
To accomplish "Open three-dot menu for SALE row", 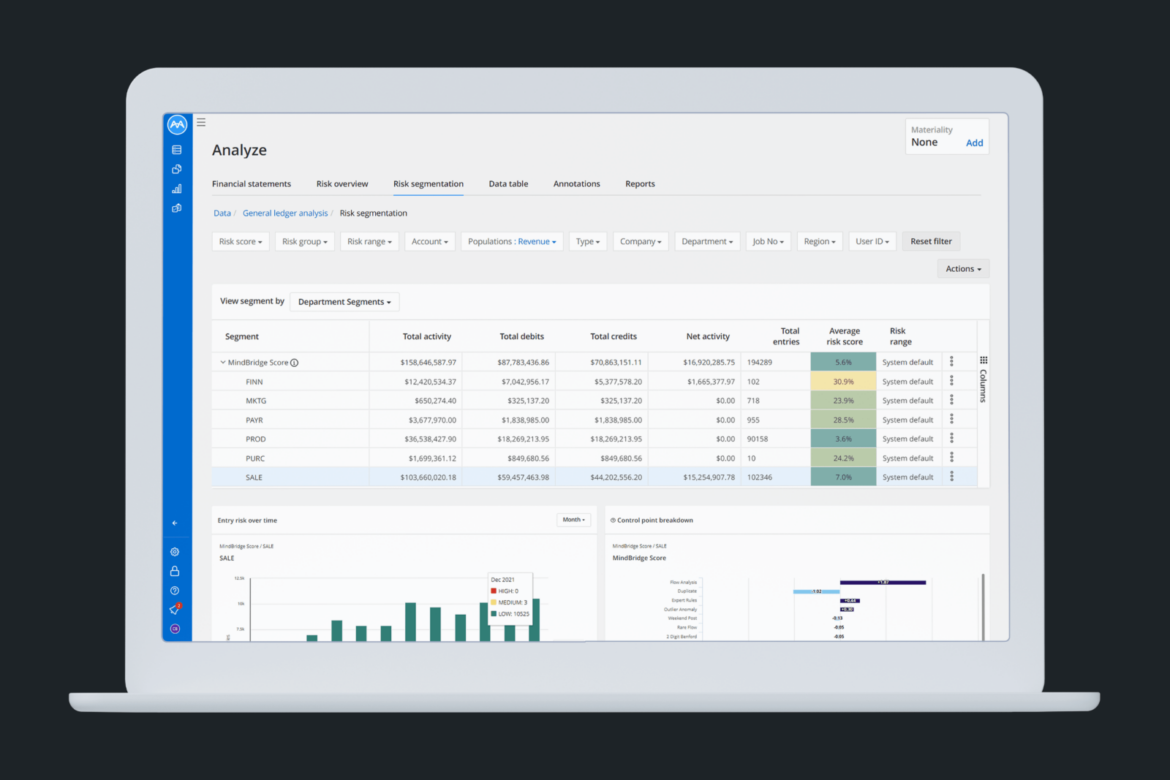I will [x=951, y=477].
